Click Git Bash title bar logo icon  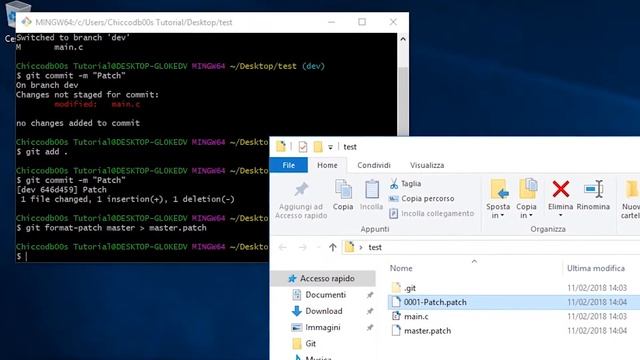[26, 22]
